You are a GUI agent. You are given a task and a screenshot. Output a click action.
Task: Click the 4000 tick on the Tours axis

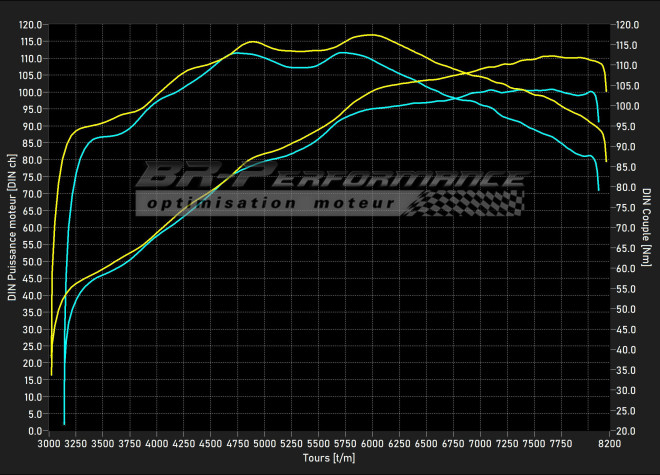point(157,442)
